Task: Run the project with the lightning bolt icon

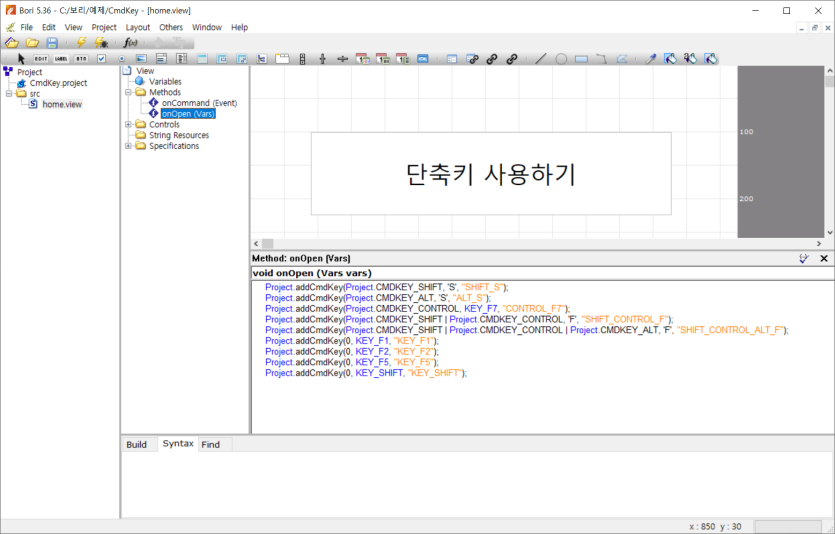Action: point(81,43)
